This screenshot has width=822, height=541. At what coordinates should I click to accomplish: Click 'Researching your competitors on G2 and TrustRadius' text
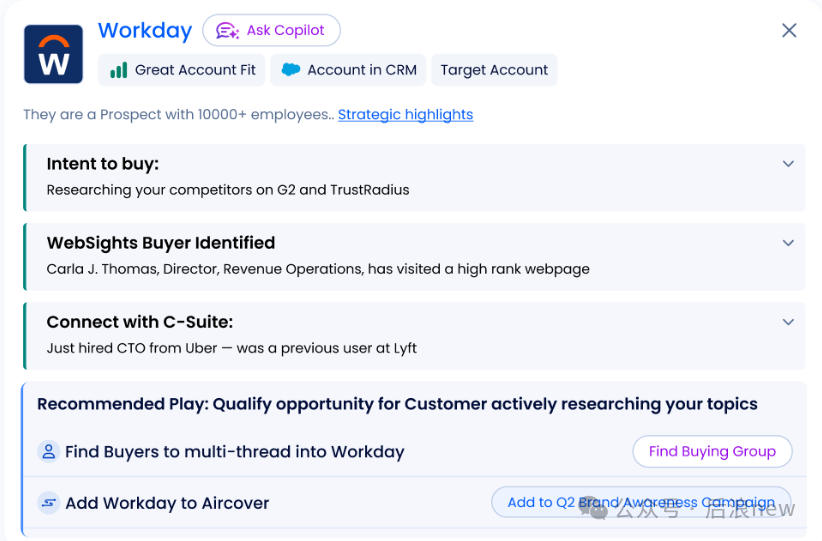(x=228, y=190)
